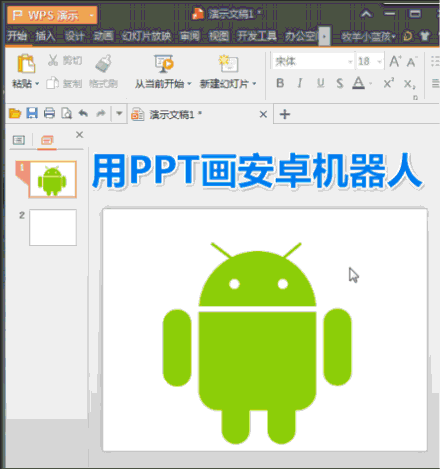Viewport: 440px width, 469px height.
Task: Toggle subscript formatting
Action: pyautogui.click(x=409, y=84)
